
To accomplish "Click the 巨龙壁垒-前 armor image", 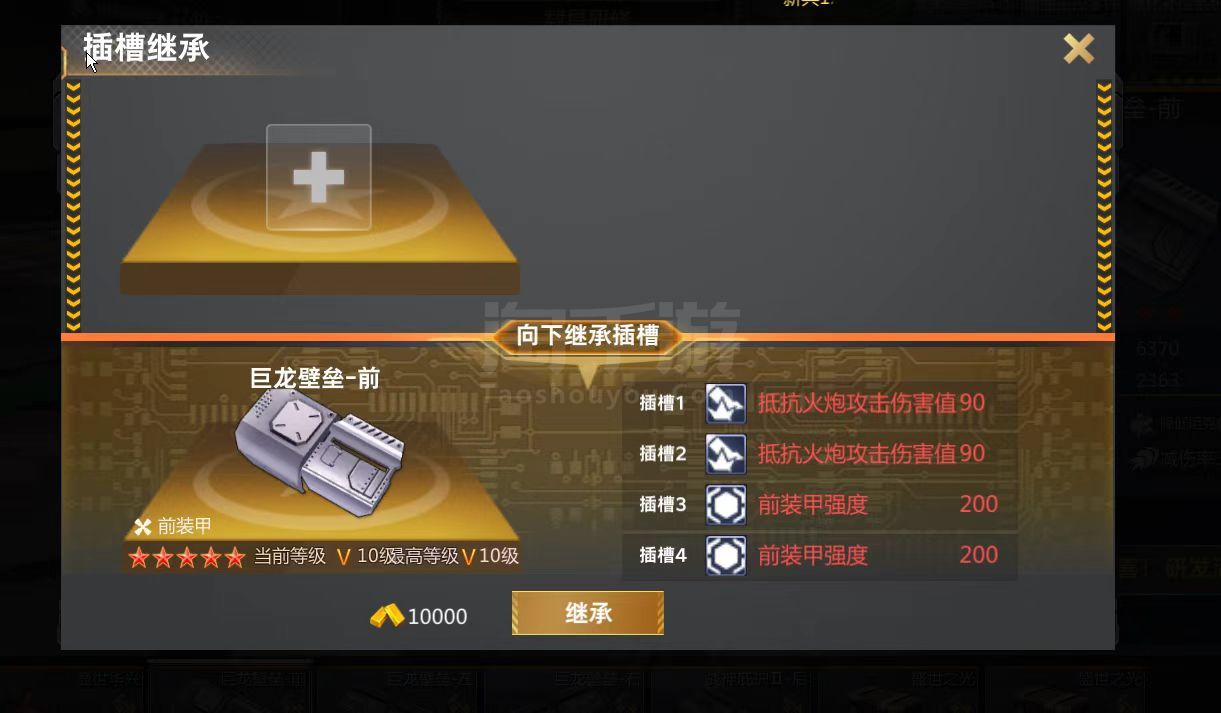I will pyautogui.click(x=320, y=452).
